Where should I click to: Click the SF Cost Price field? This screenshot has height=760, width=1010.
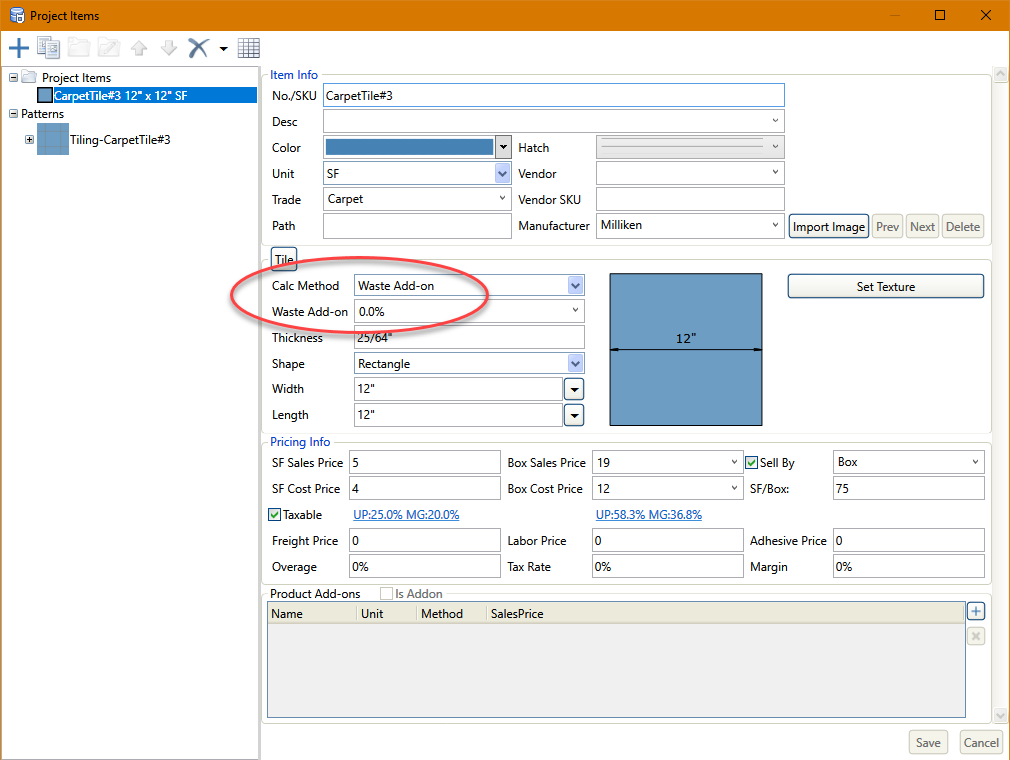[x=424, y=488]
